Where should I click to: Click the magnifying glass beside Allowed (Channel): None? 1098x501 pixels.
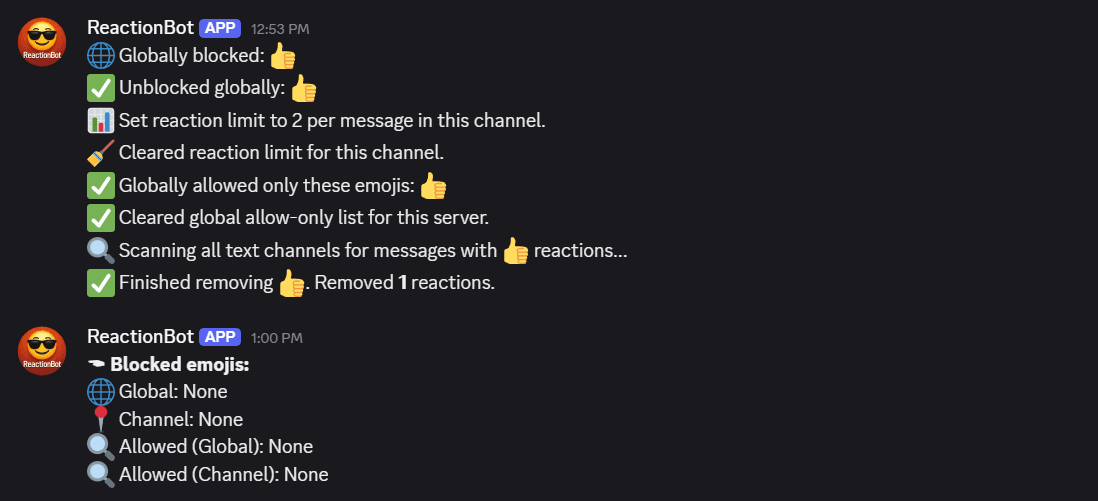[101, 474]
